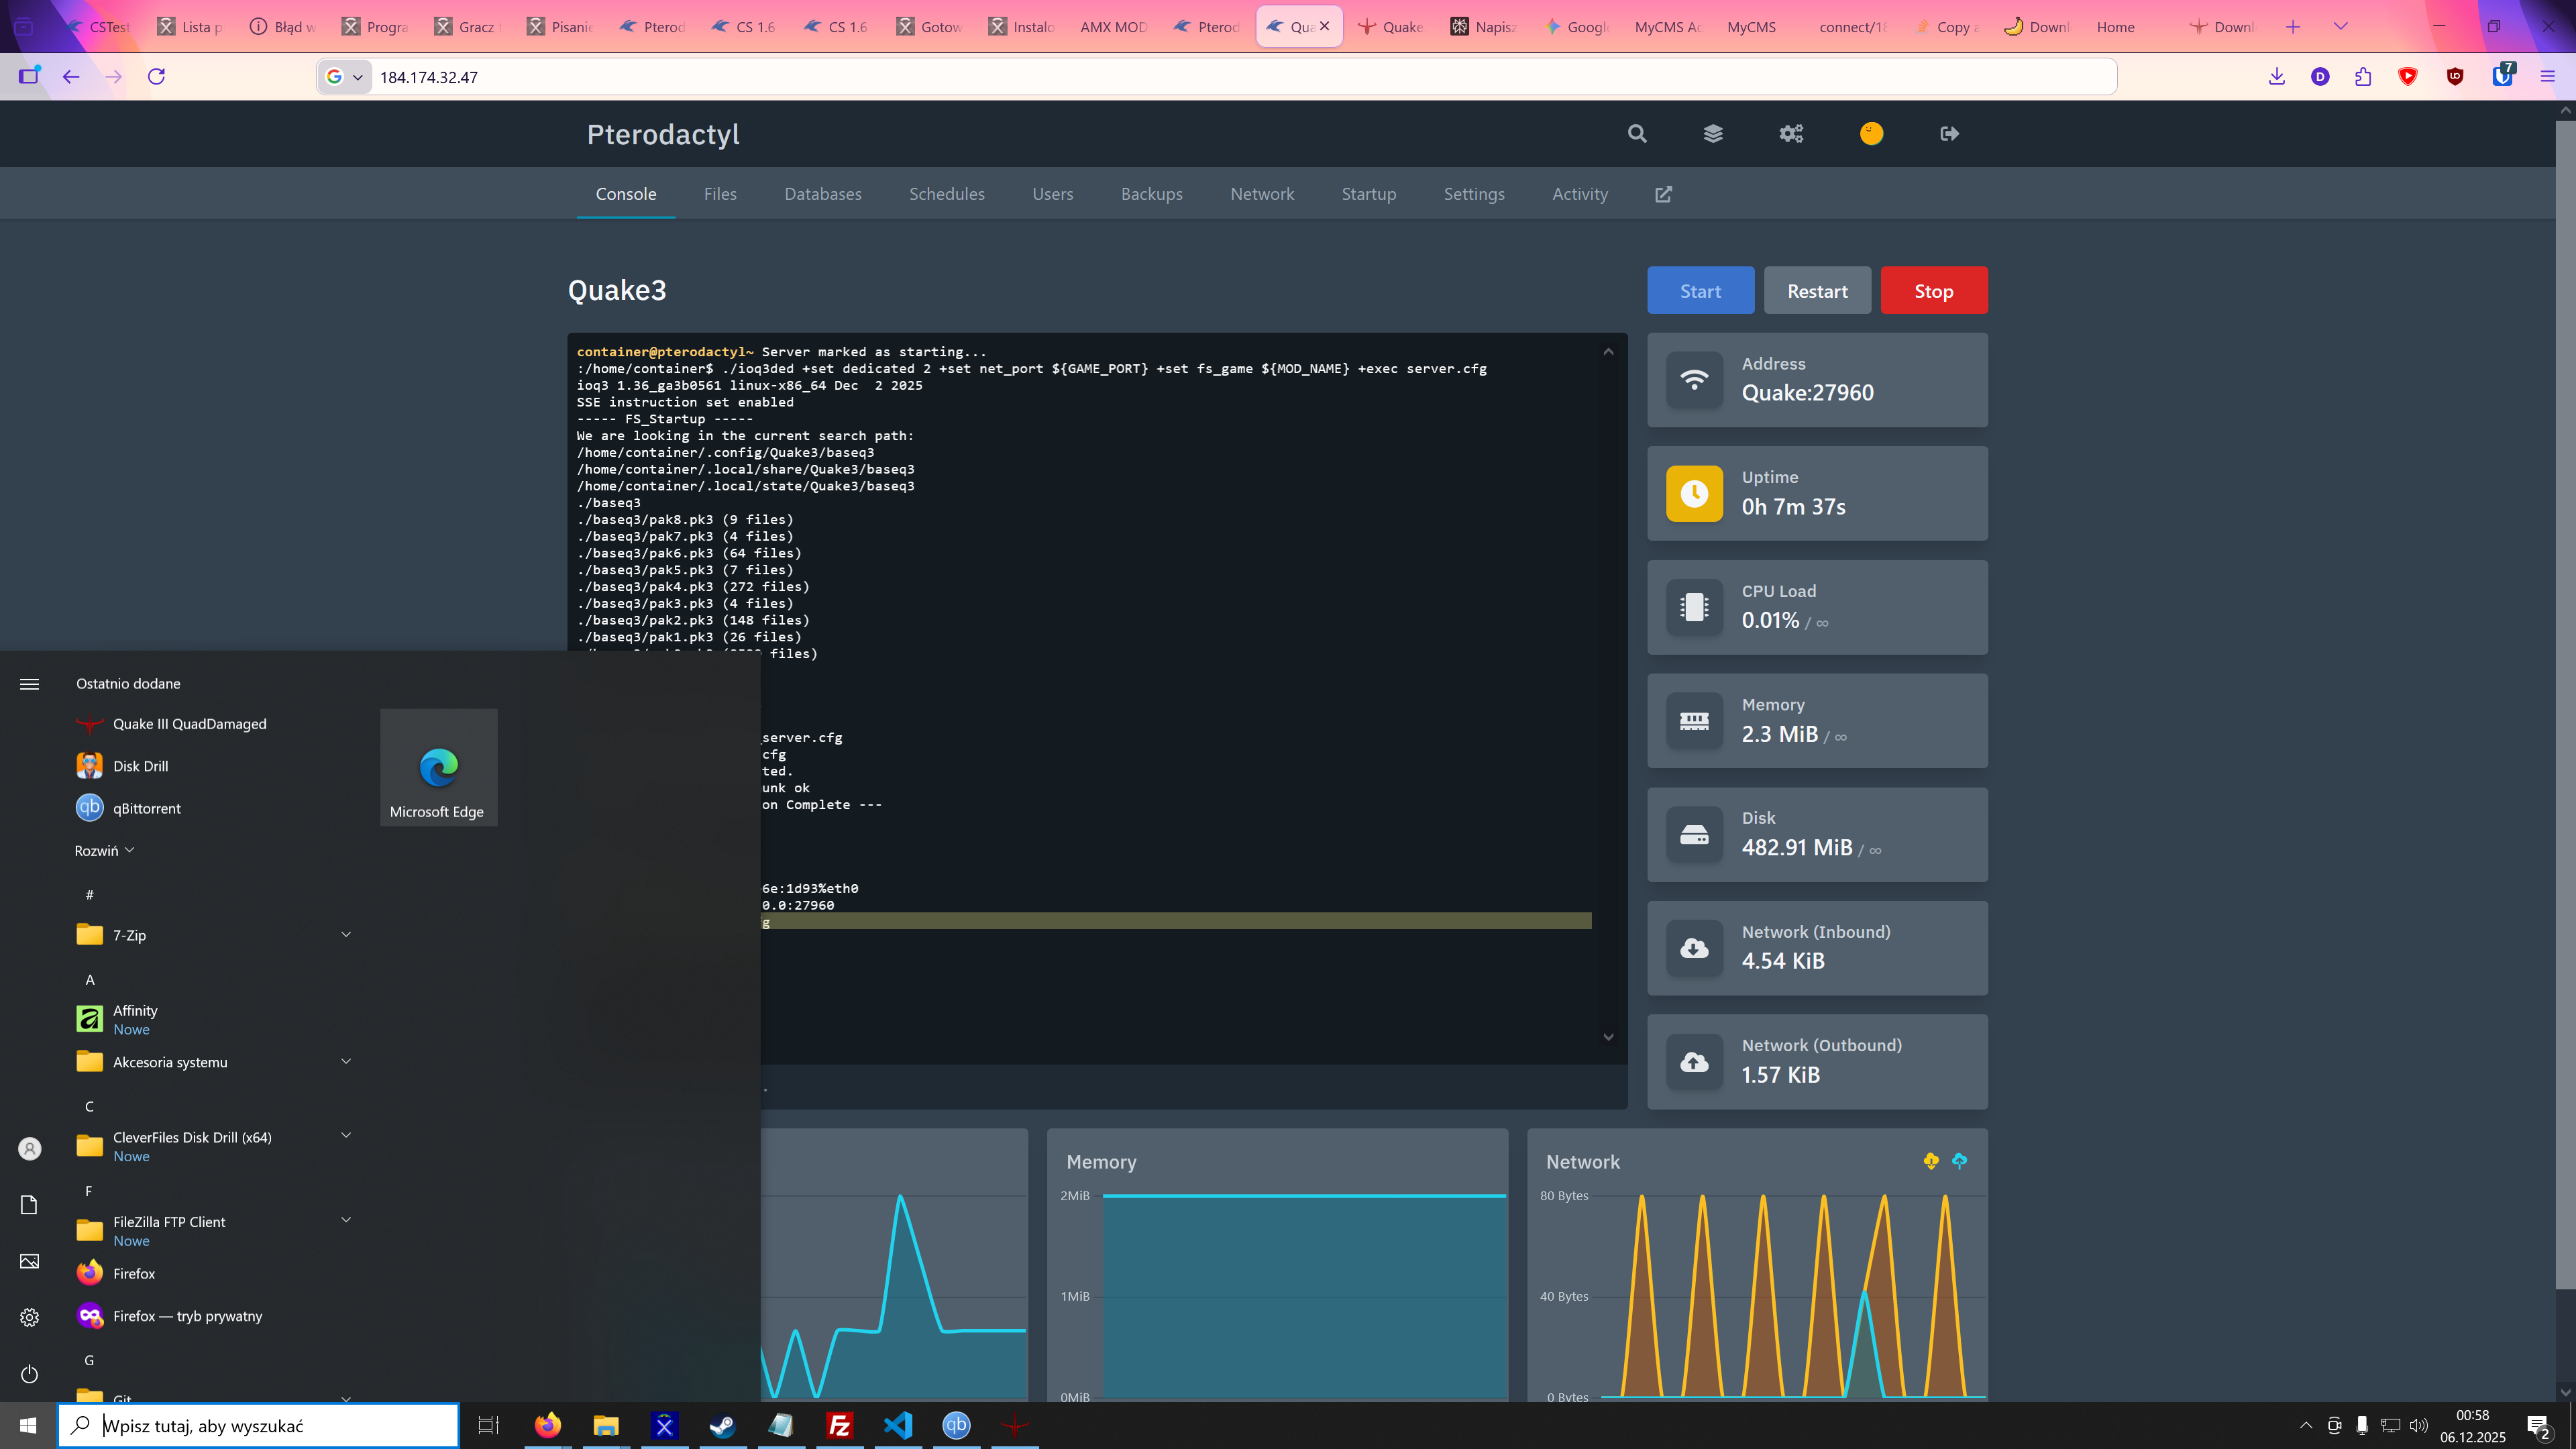Click the yellow account avatar icon
The height and width of the screenshot is (1449, 2576).
point(1871,134)
